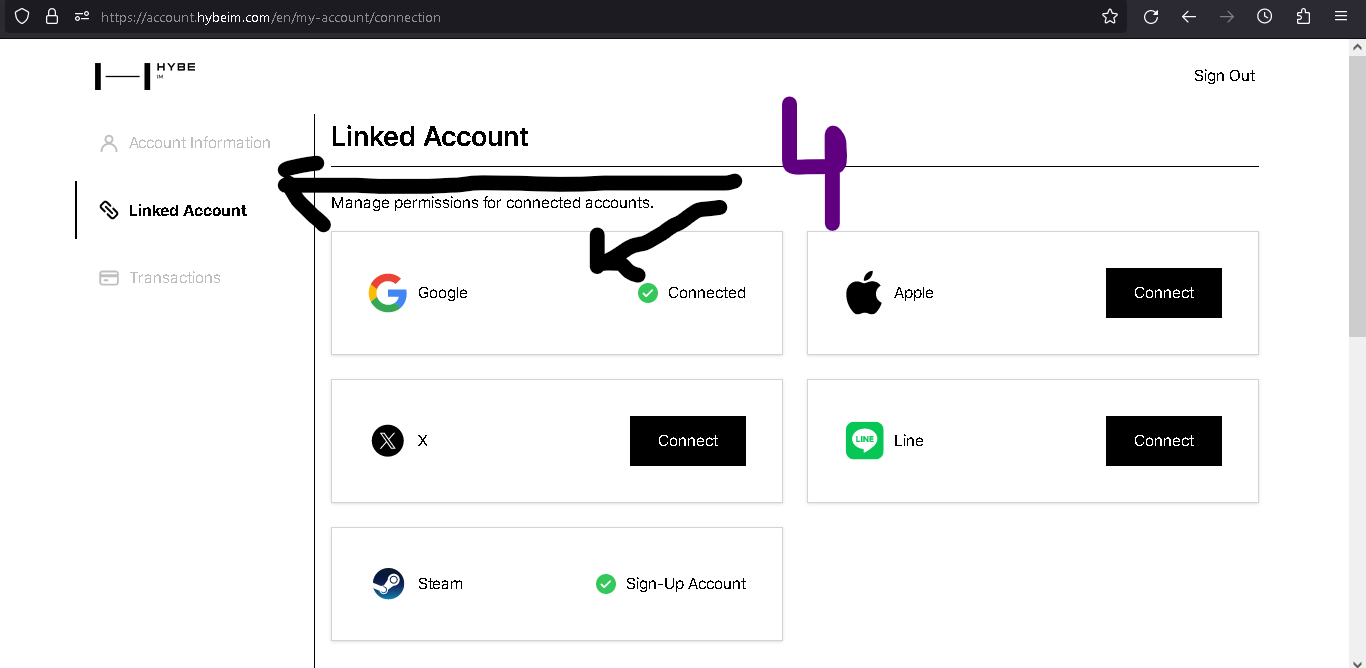Click the Sign Out link
This screenshot has height=668, width=1366.
pyautogui.click(x=1224, y=76)
